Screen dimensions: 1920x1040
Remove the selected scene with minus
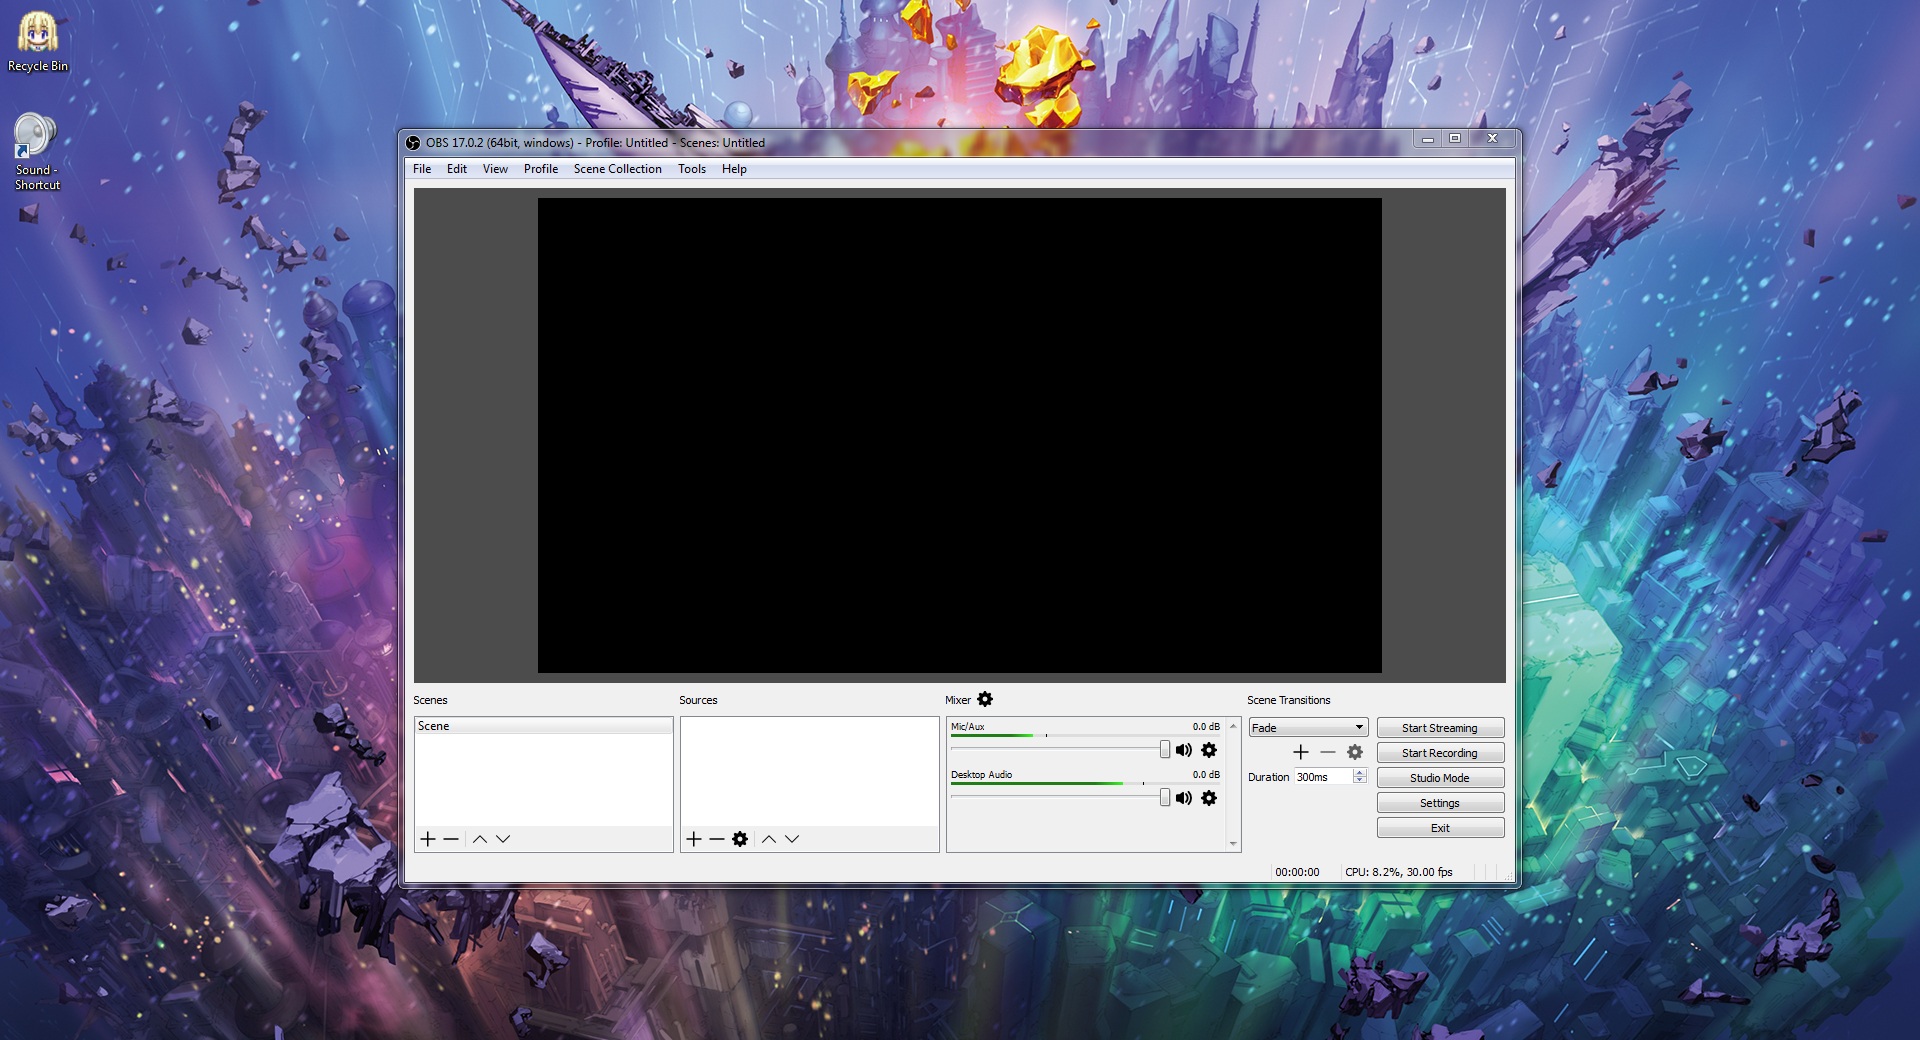point(451,839)
